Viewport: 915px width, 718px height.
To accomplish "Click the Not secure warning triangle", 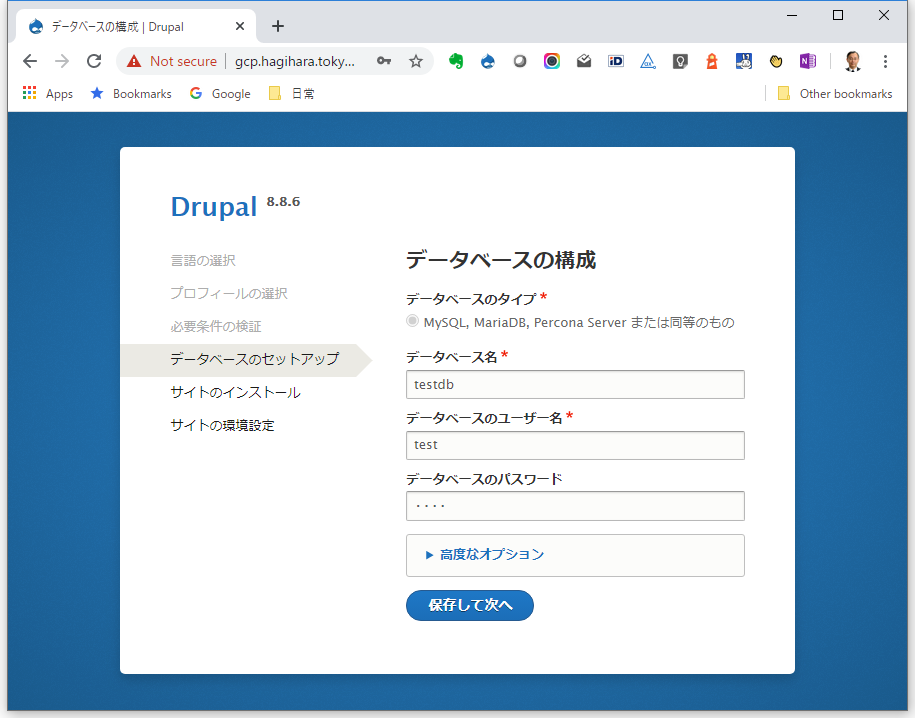I will pyautogui.click(x=134, y=61).
